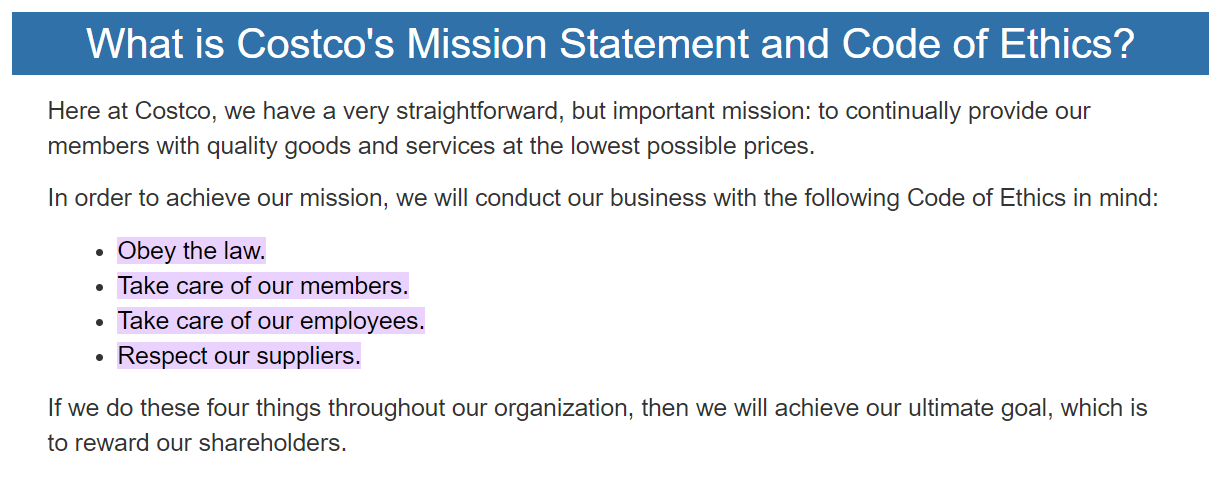Click the bullet point before "Obey the law"
Screen dimensions: 1227x490
click(99, 252)
